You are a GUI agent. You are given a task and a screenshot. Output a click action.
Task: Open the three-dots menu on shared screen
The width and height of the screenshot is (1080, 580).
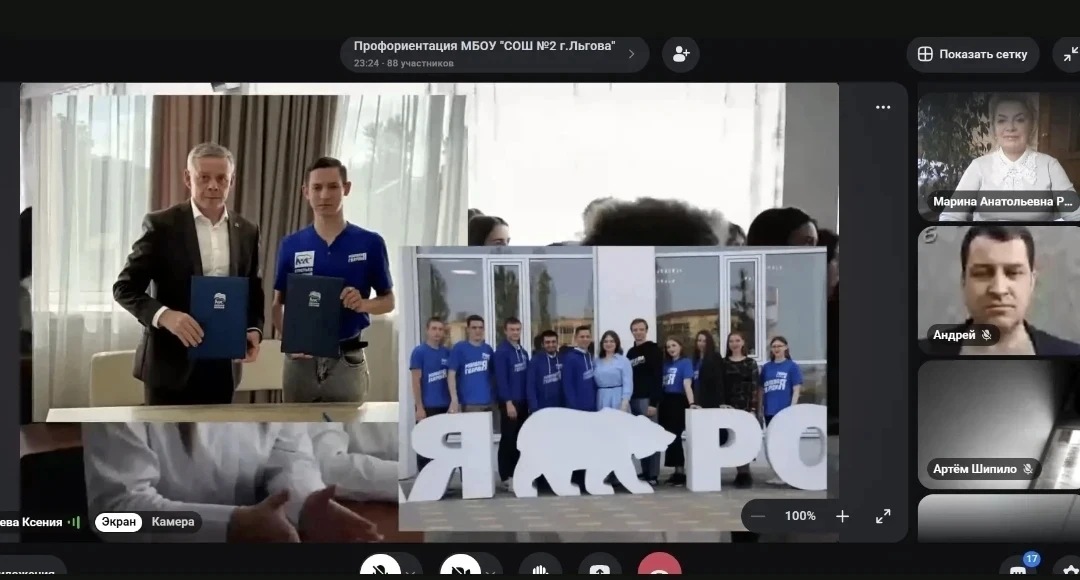(883, 107)
